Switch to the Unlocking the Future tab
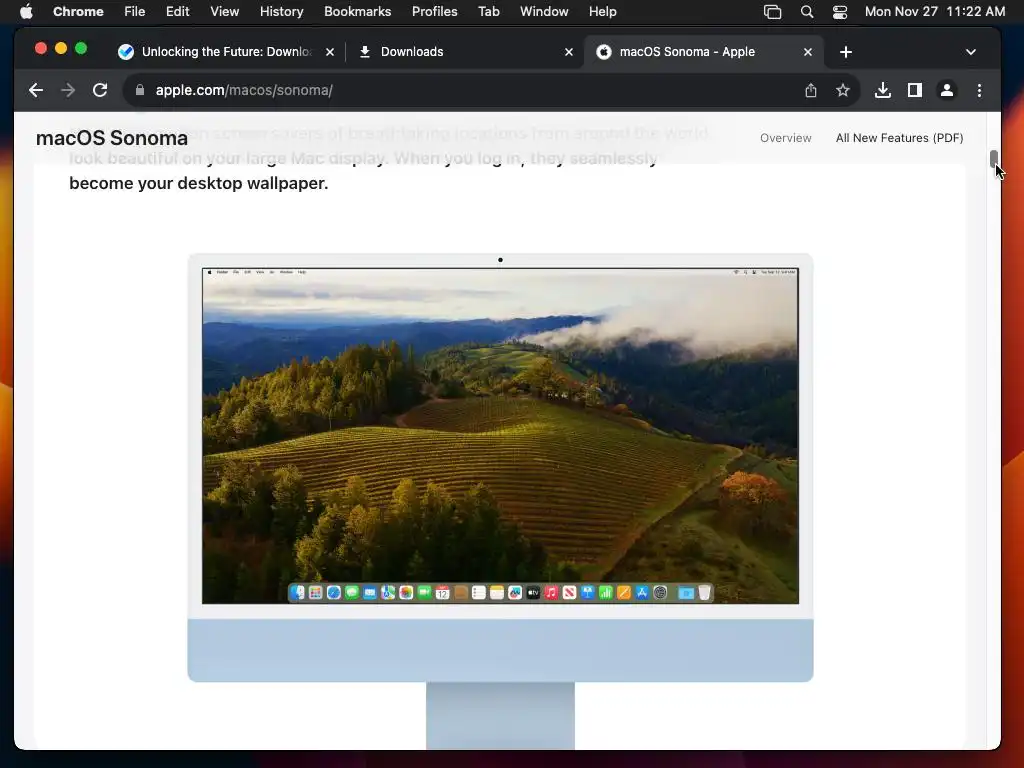Image resolution: width=1024 pixels, height=768 pixels. 225,52
